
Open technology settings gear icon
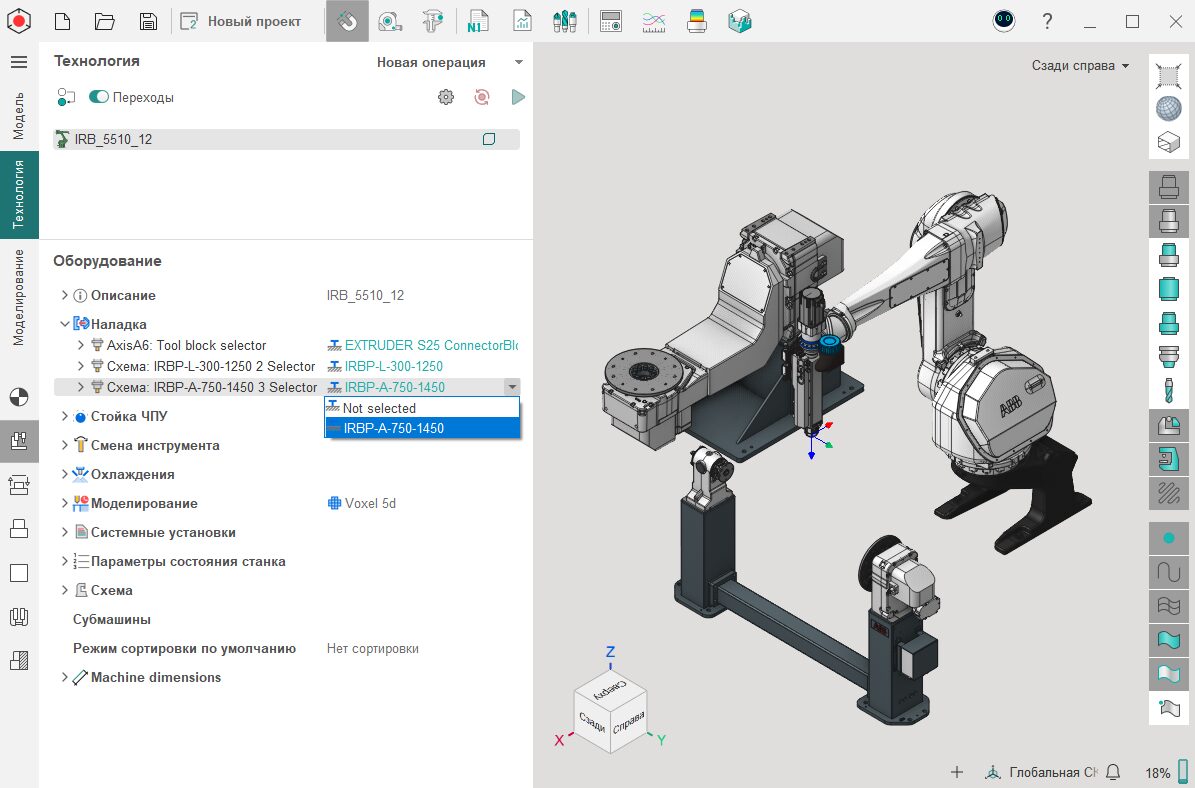pyautogui.click(x=446, y=97)
